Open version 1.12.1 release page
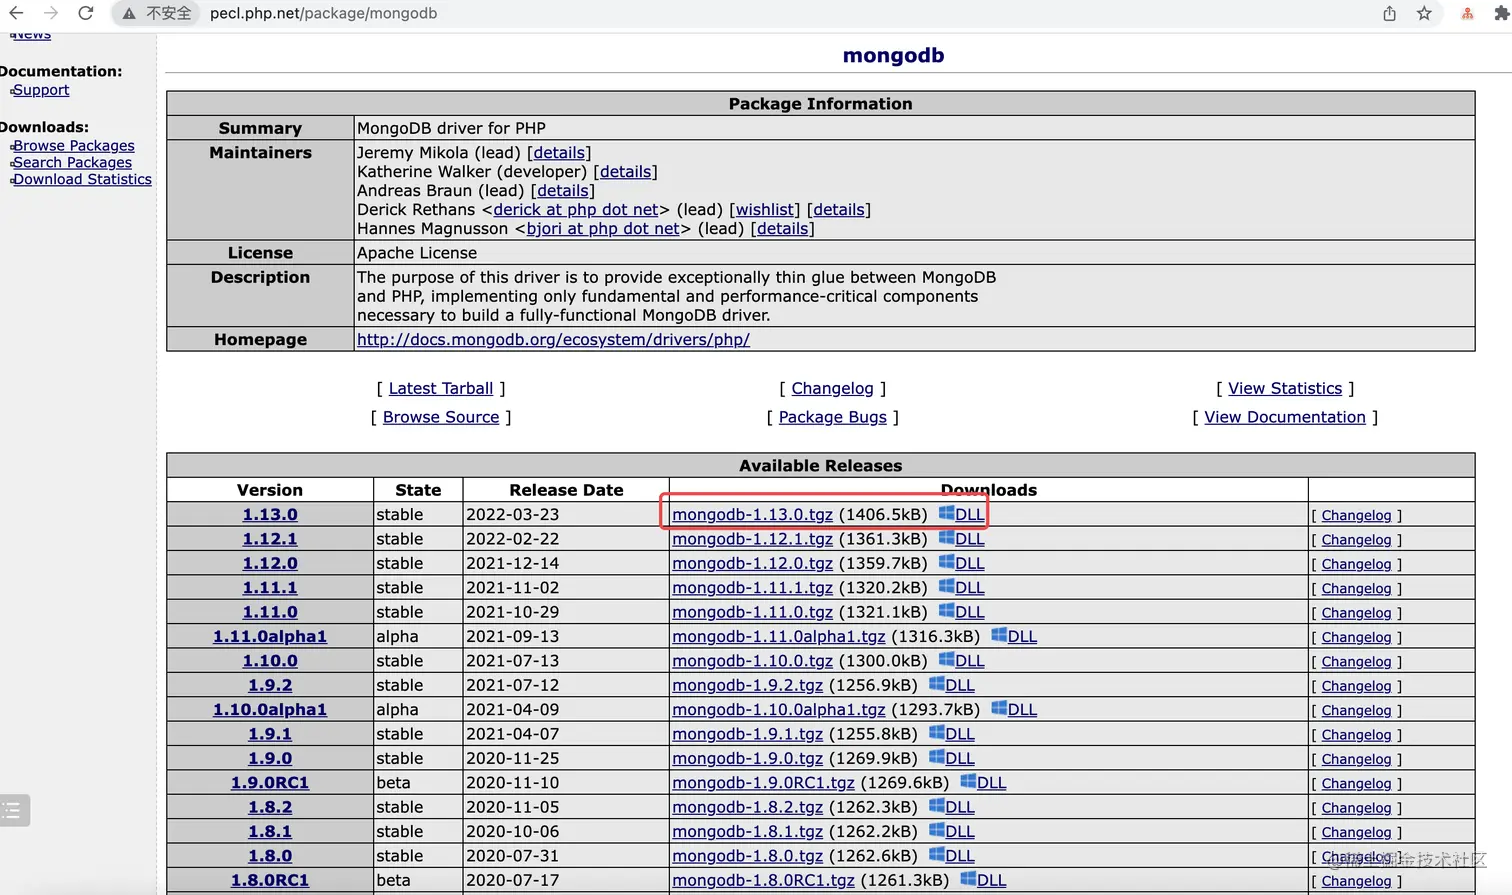 click(270, 538)
